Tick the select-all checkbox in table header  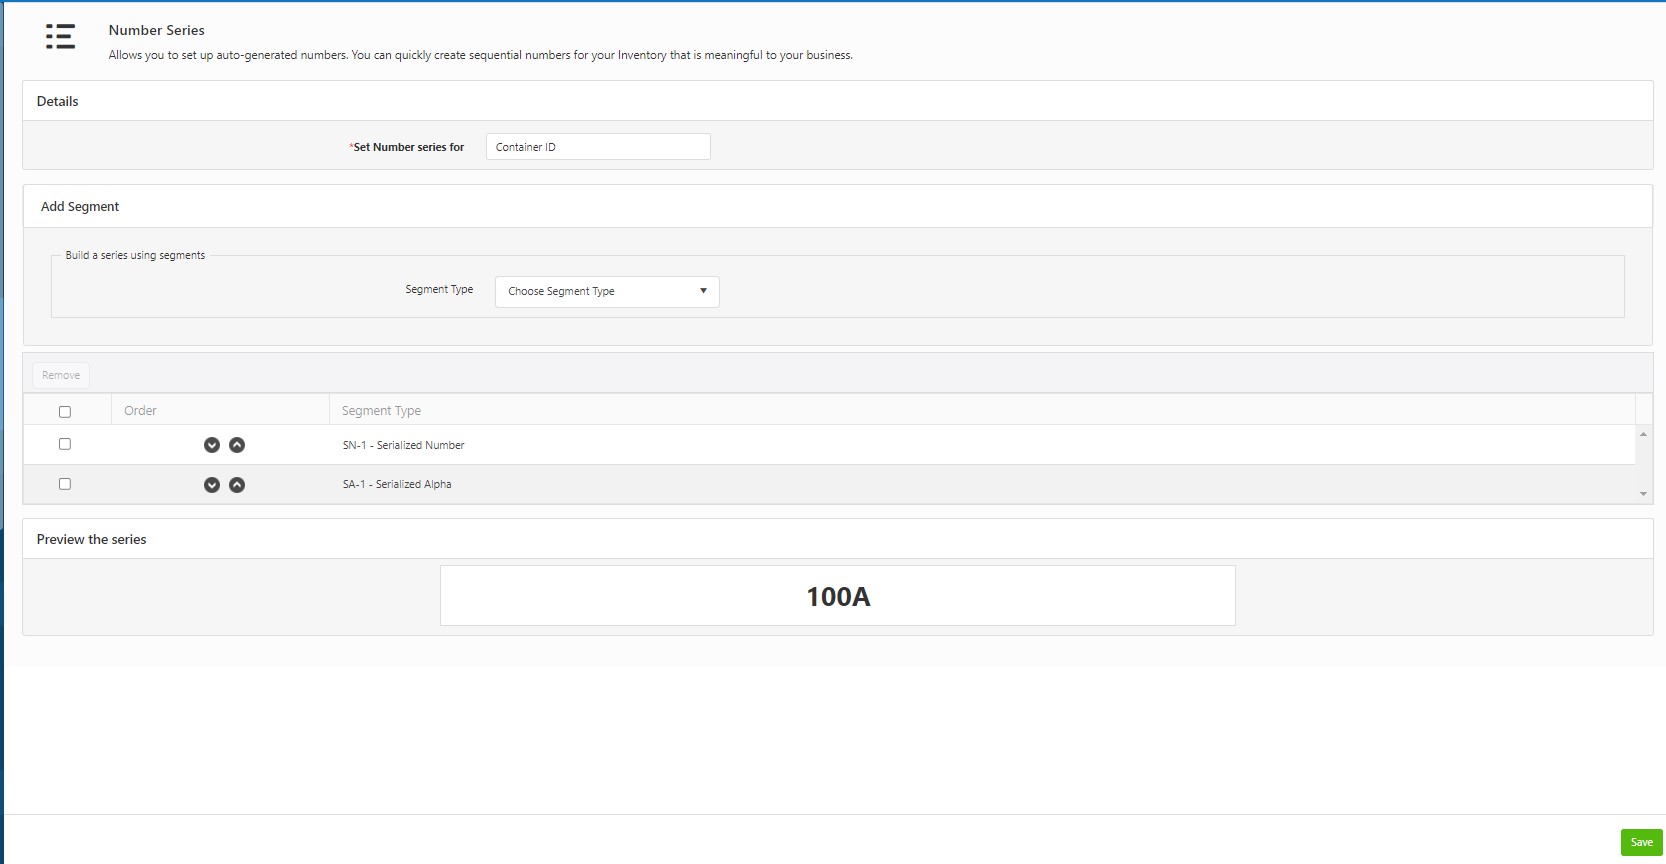click(x=65, y=412)
